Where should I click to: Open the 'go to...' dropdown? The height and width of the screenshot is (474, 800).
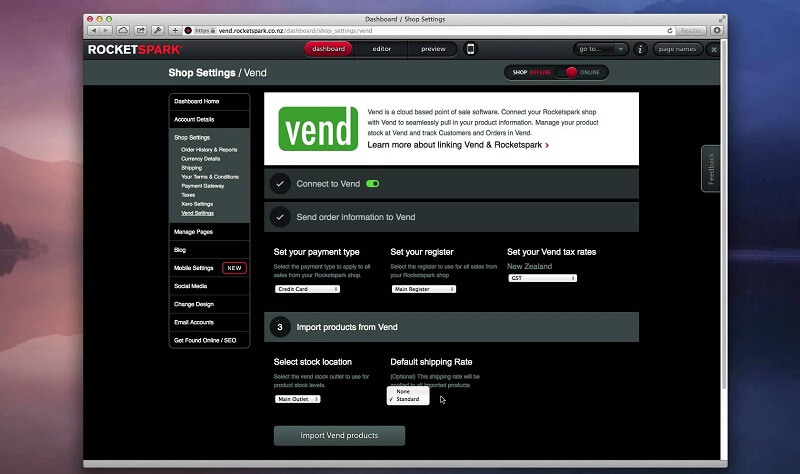pyautogui.click(x=601, y=49)
